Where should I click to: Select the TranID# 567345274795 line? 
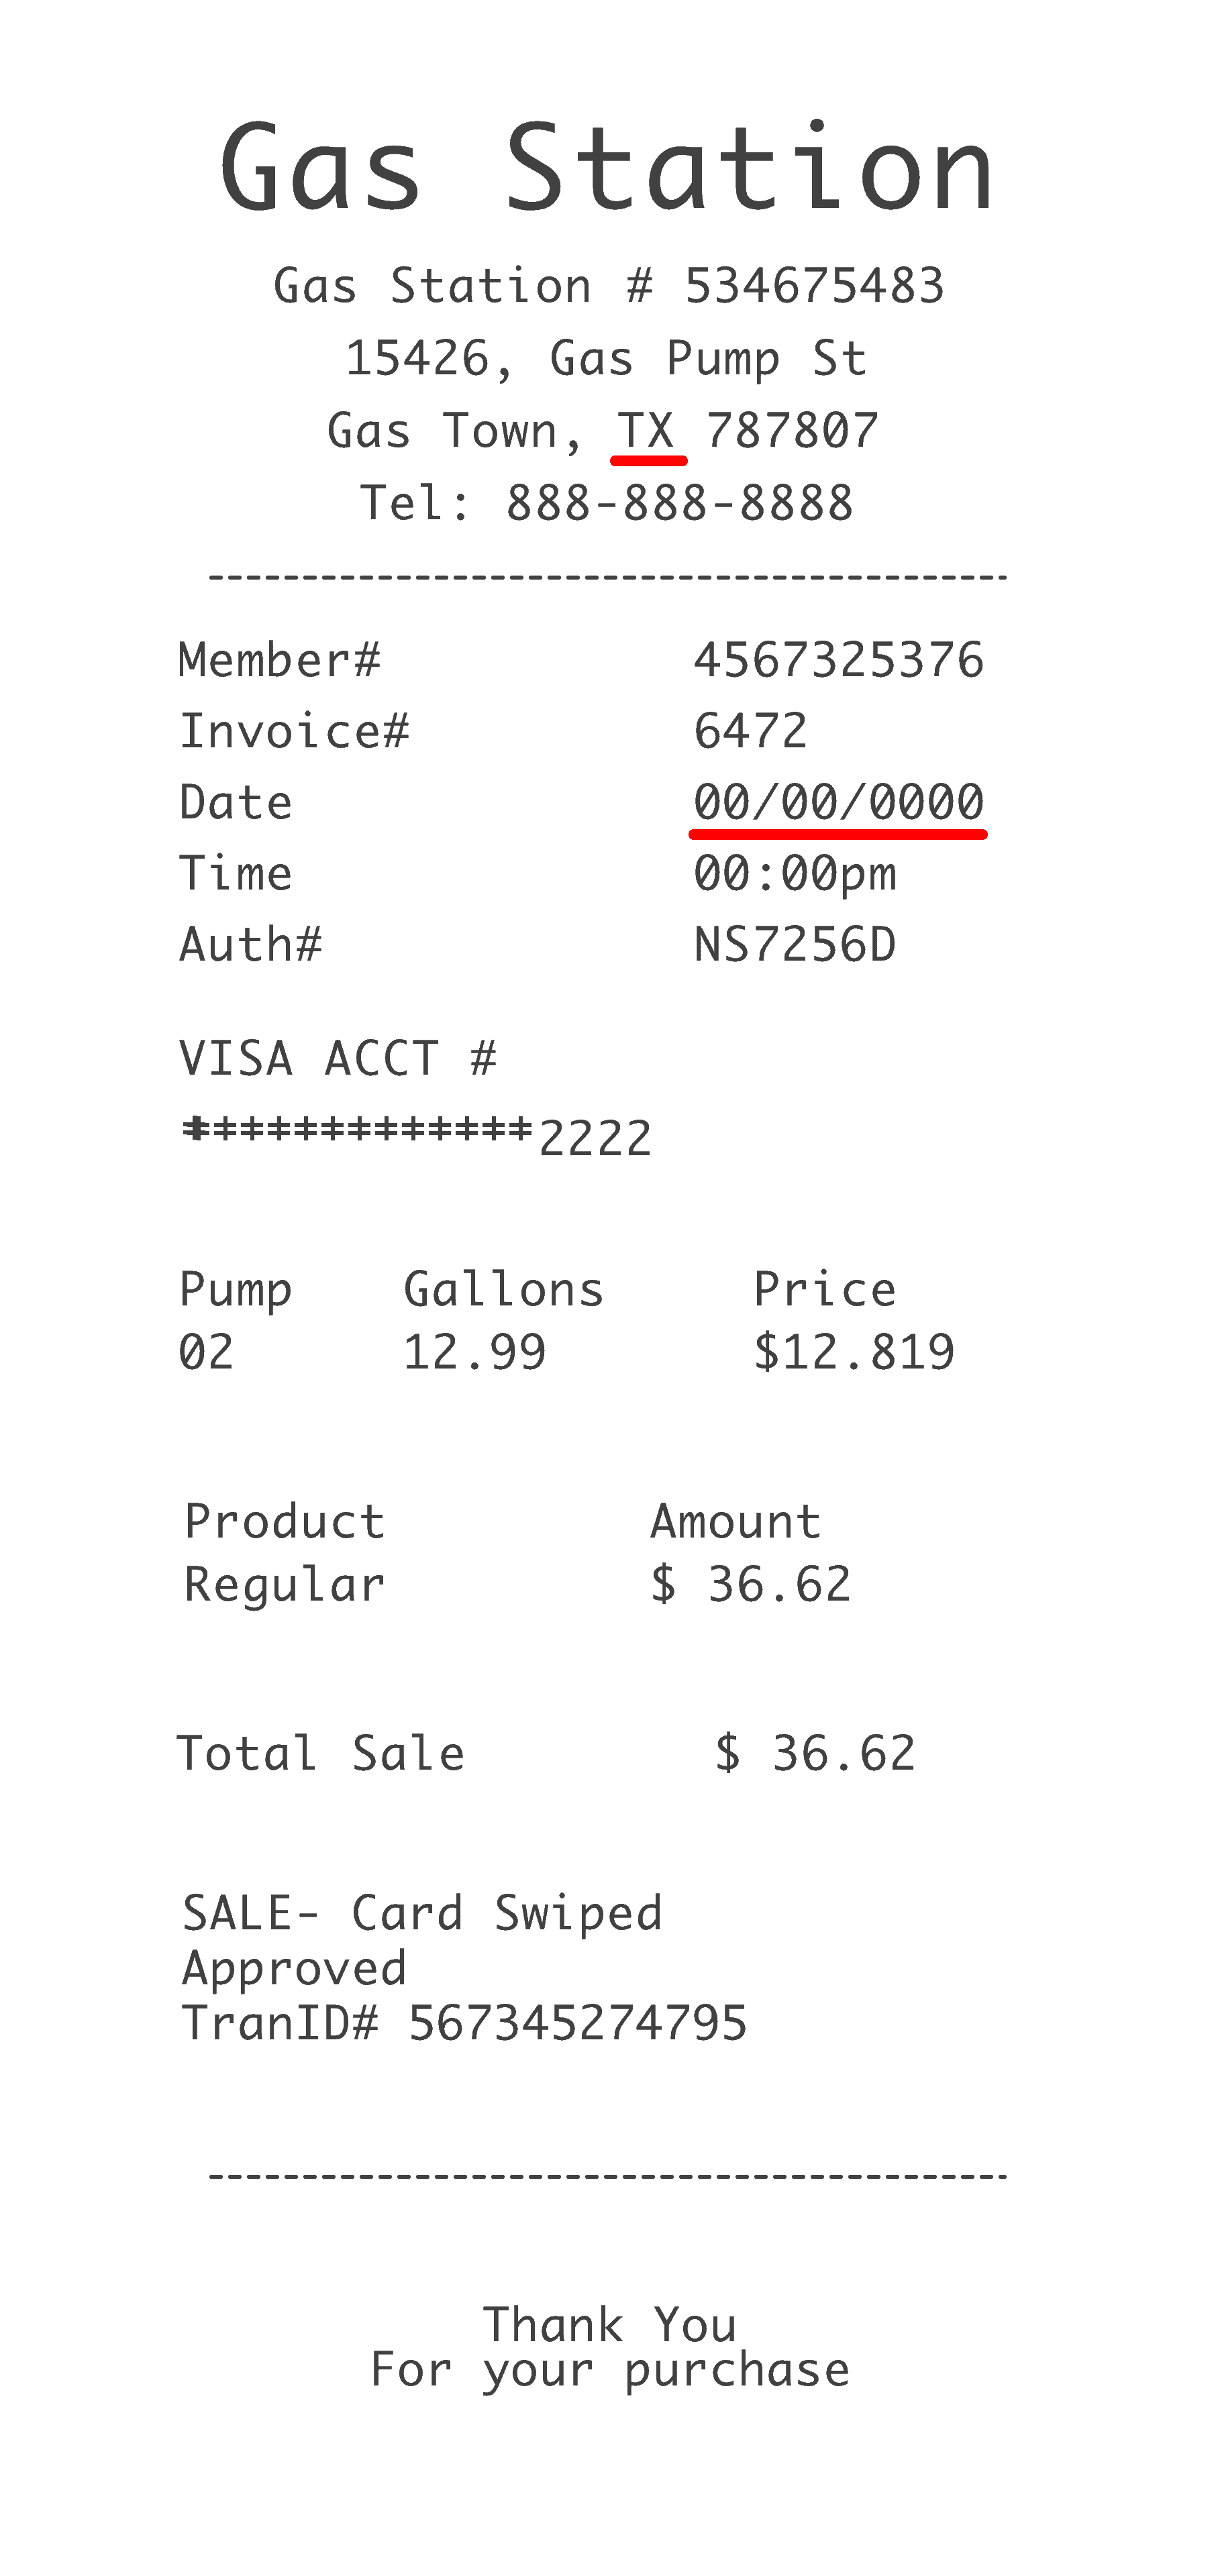464,2023
